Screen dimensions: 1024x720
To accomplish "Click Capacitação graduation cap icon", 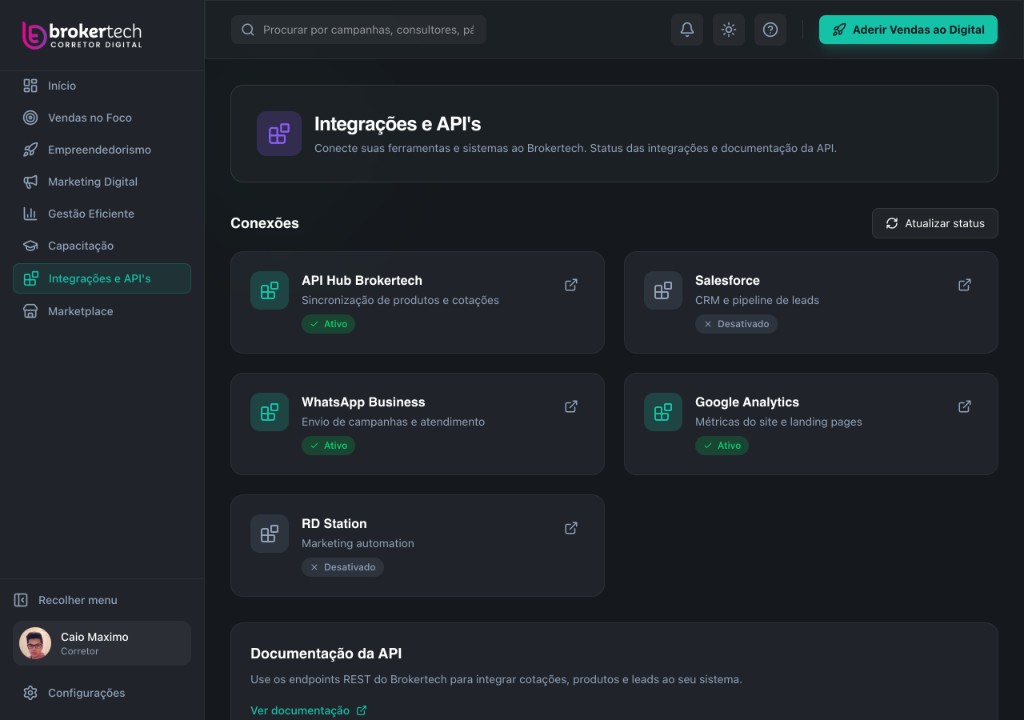I will 30,246.
